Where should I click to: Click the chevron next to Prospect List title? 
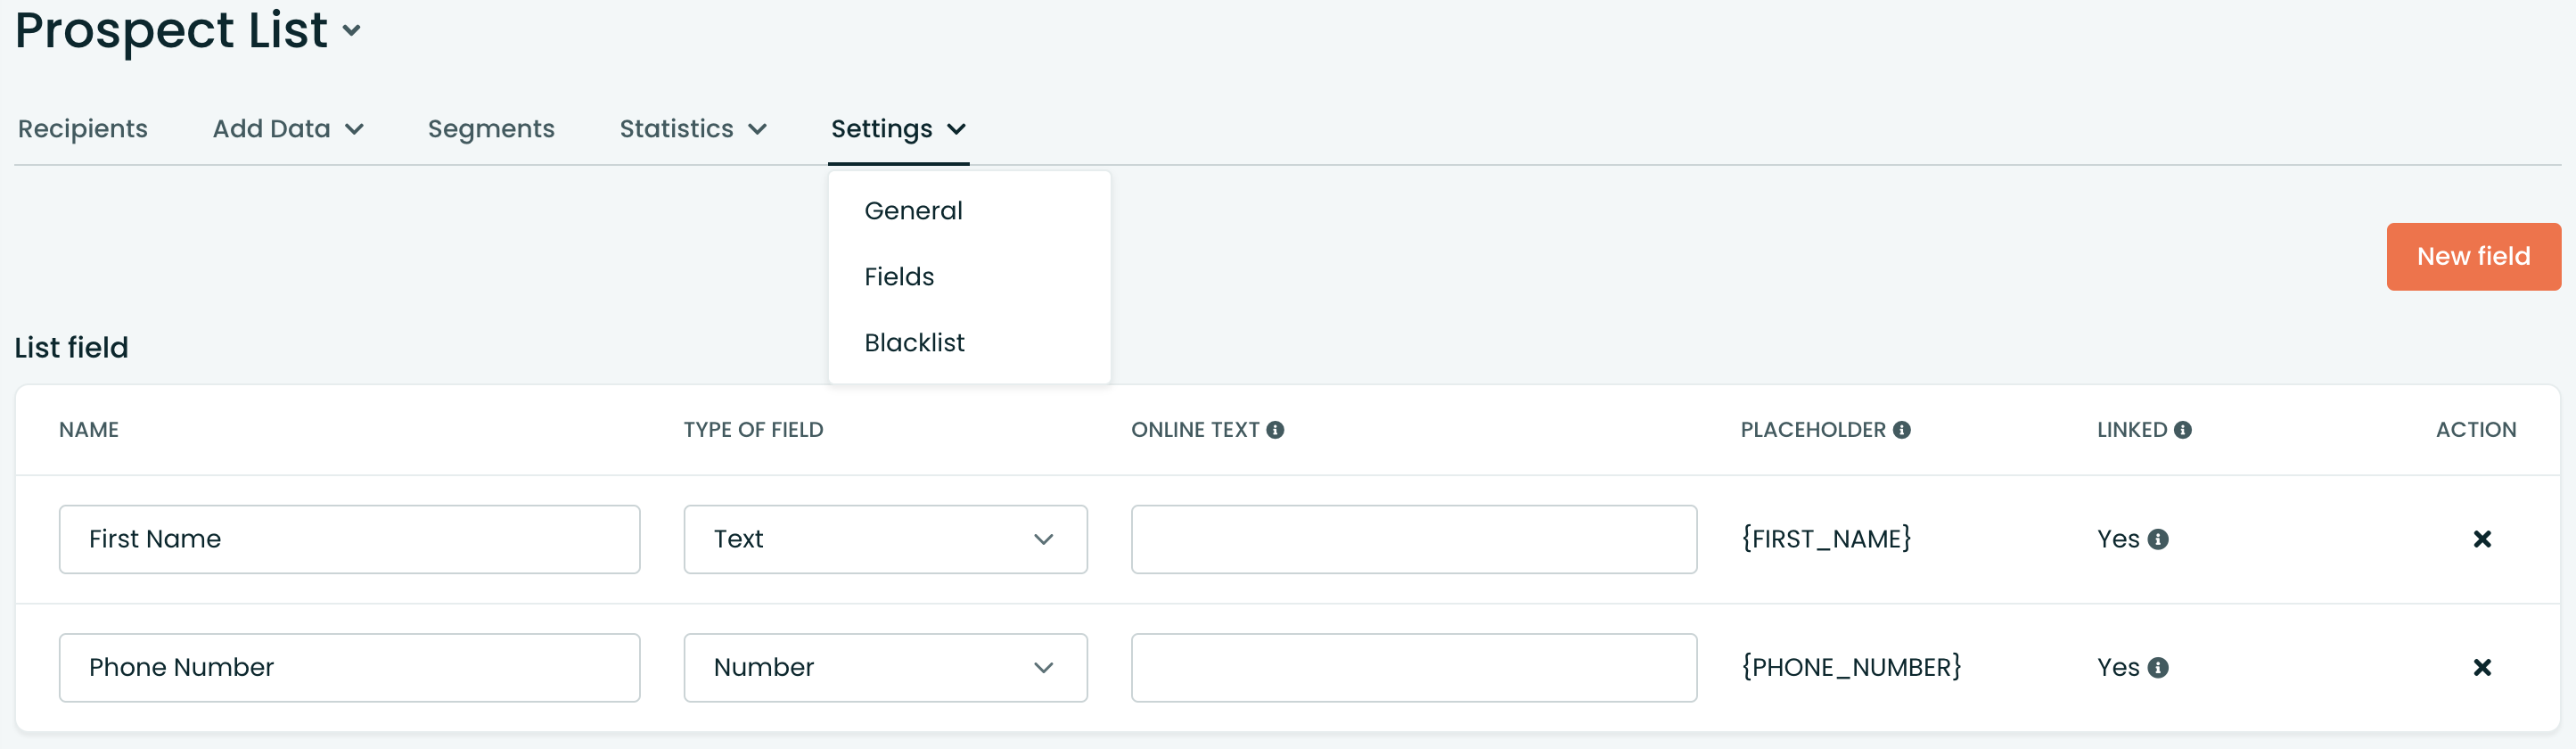350,31
